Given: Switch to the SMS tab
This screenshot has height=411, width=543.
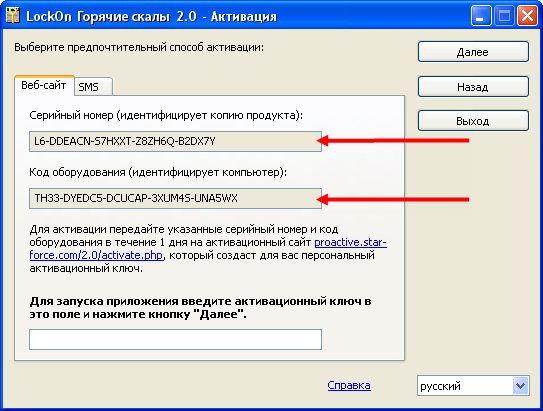Looking at the screenshot, I should [93, 87].
